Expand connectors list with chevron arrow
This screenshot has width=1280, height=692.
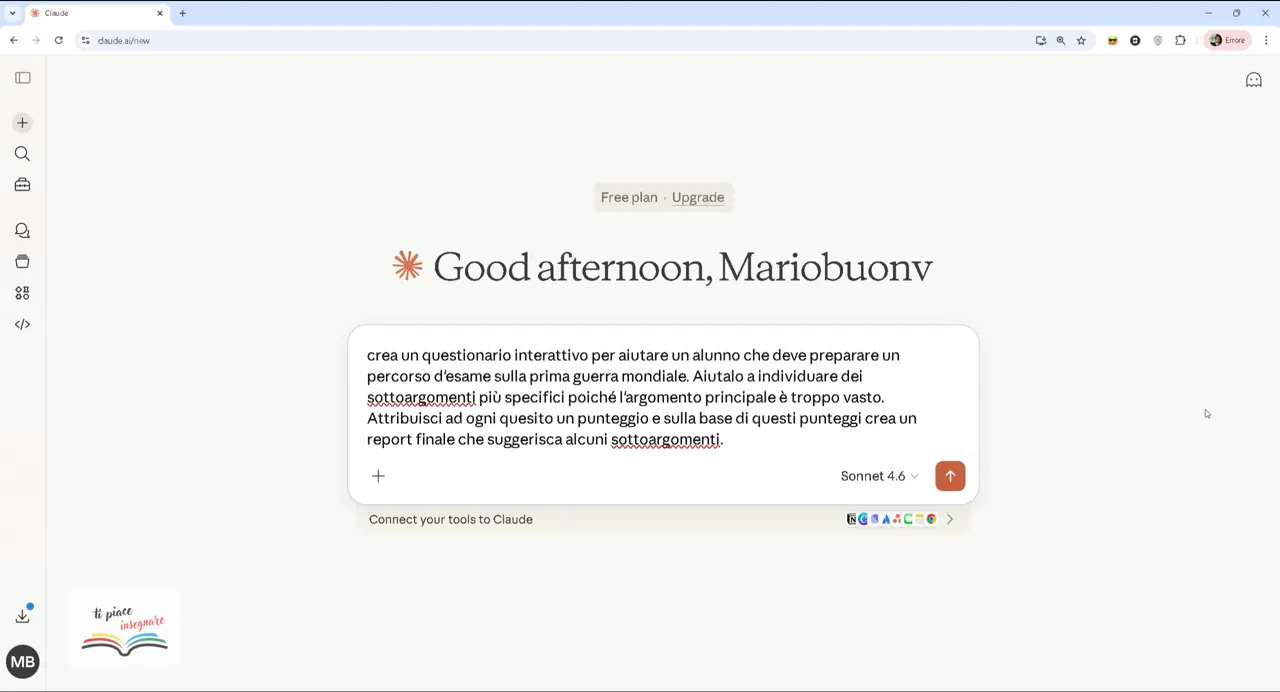tap(950, 519)
